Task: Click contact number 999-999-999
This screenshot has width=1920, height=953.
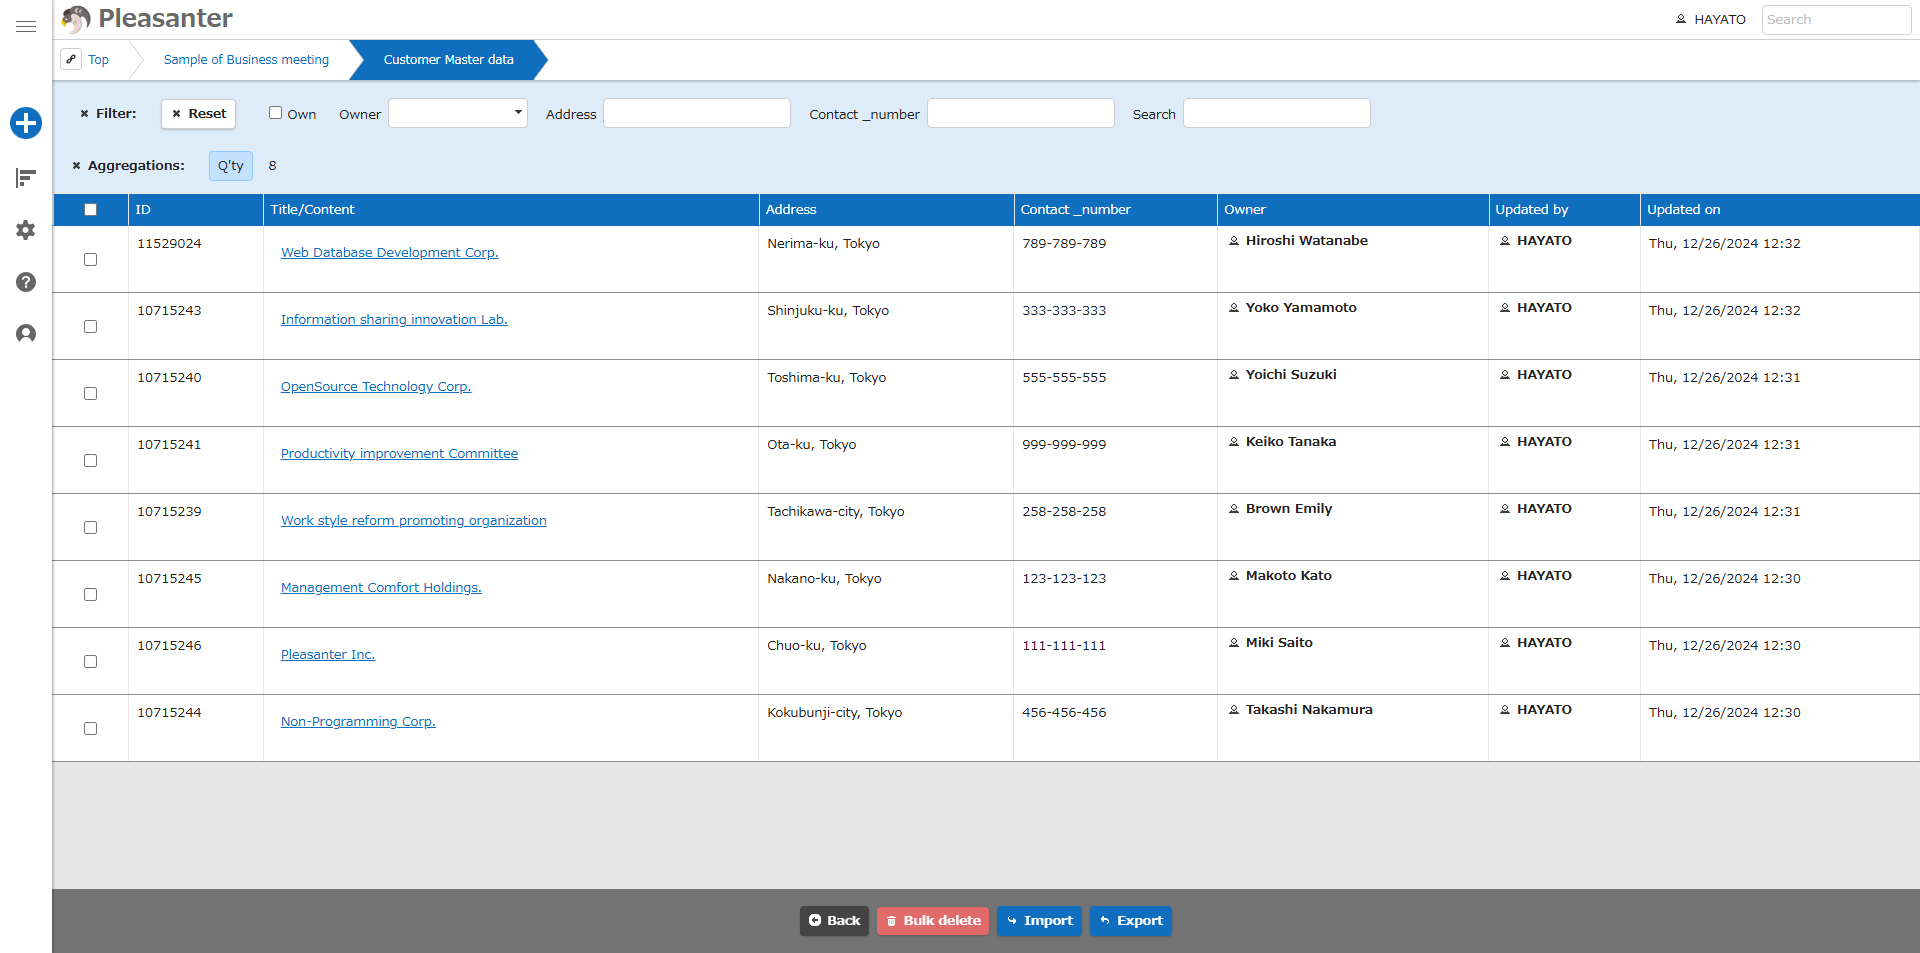Action: [1064, 445]
